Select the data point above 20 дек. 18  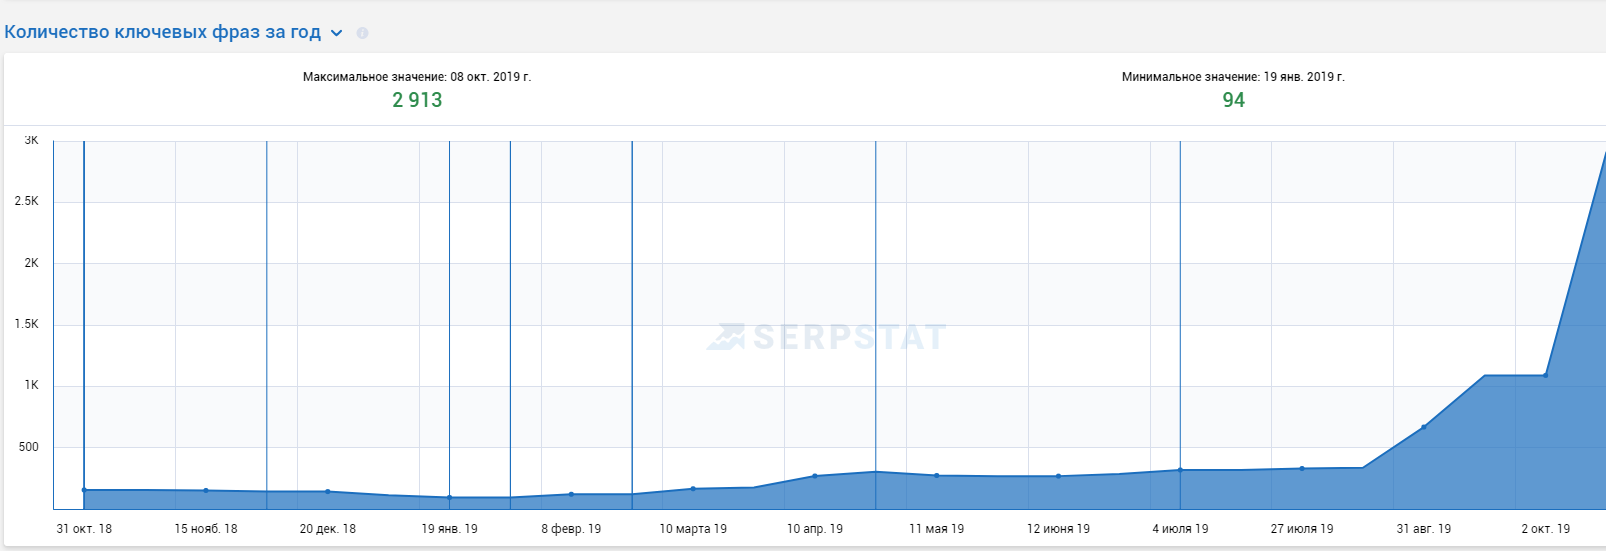coord(328,491)
